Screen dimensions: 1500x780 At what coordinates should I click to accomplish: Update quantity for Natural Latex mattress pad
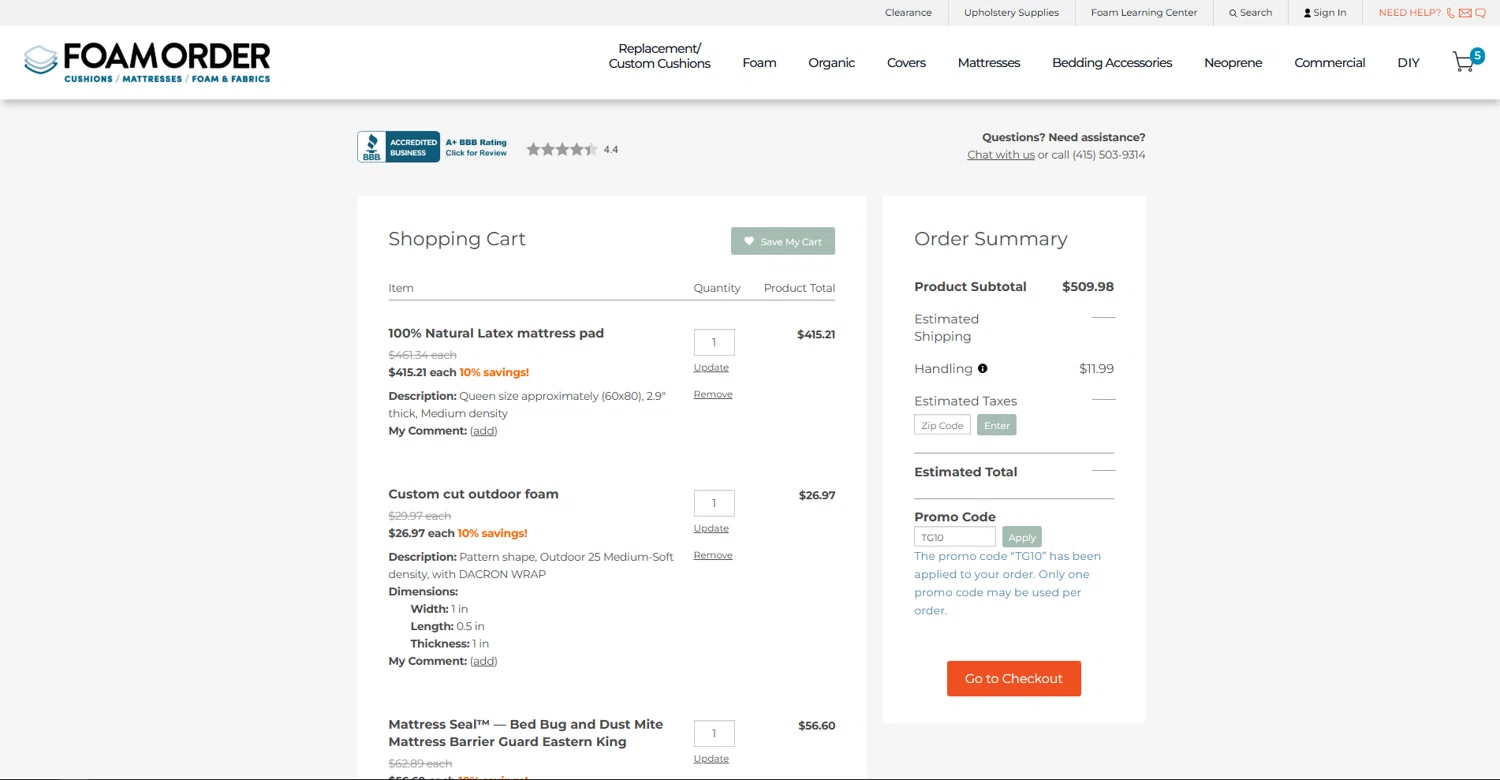tap(711, 368)
